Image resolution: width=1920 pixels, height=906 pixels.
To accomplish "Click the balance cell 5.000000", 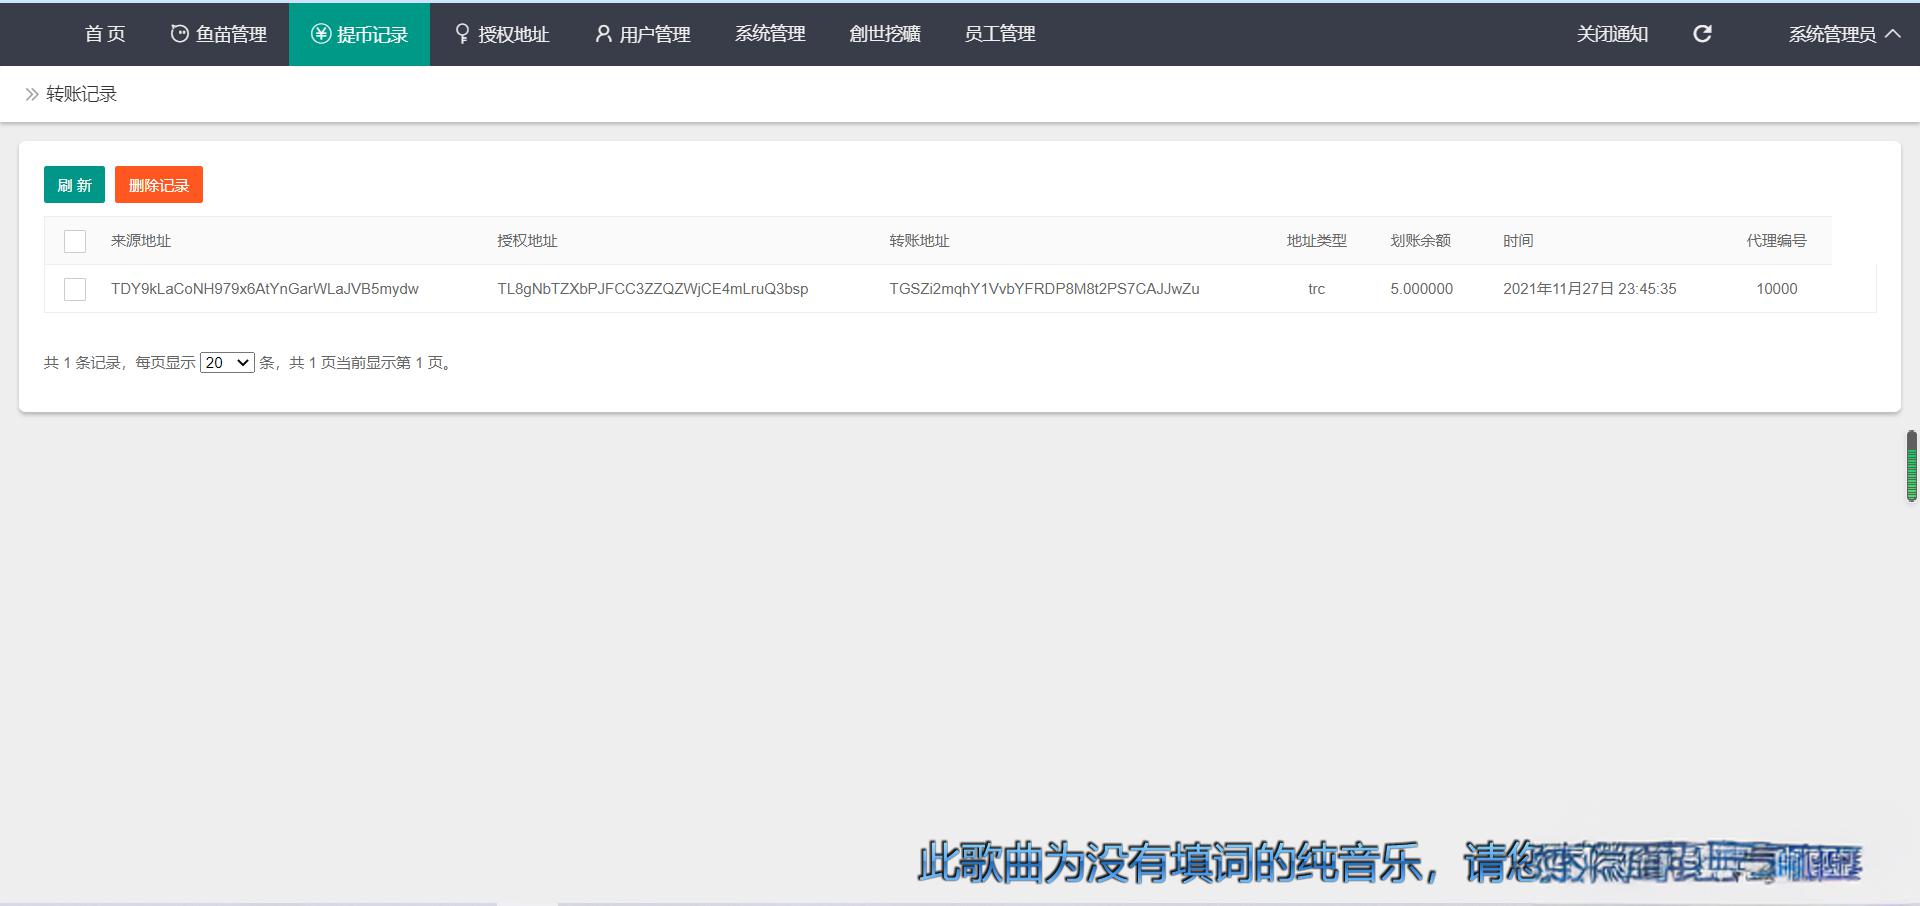I will click(1421, 289).
